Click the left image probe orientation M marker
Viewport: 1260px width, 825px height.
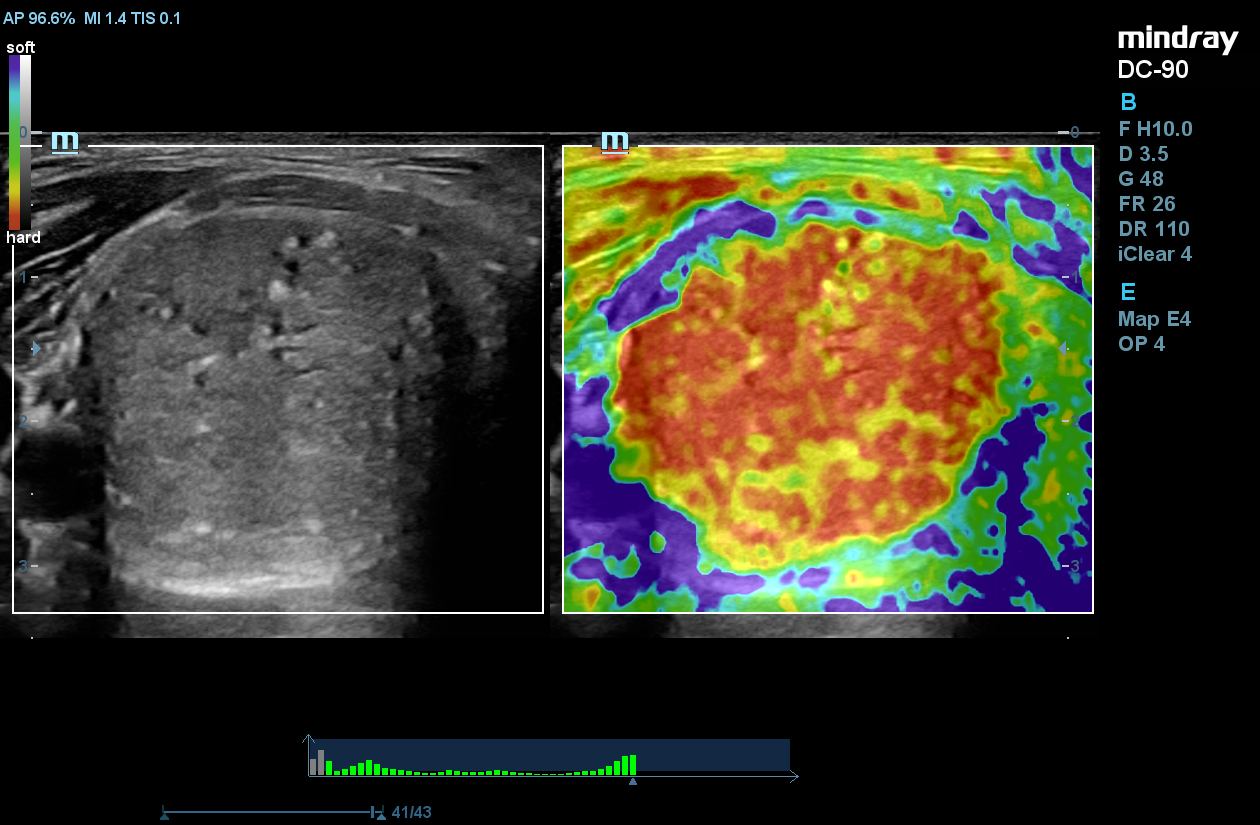65,142
